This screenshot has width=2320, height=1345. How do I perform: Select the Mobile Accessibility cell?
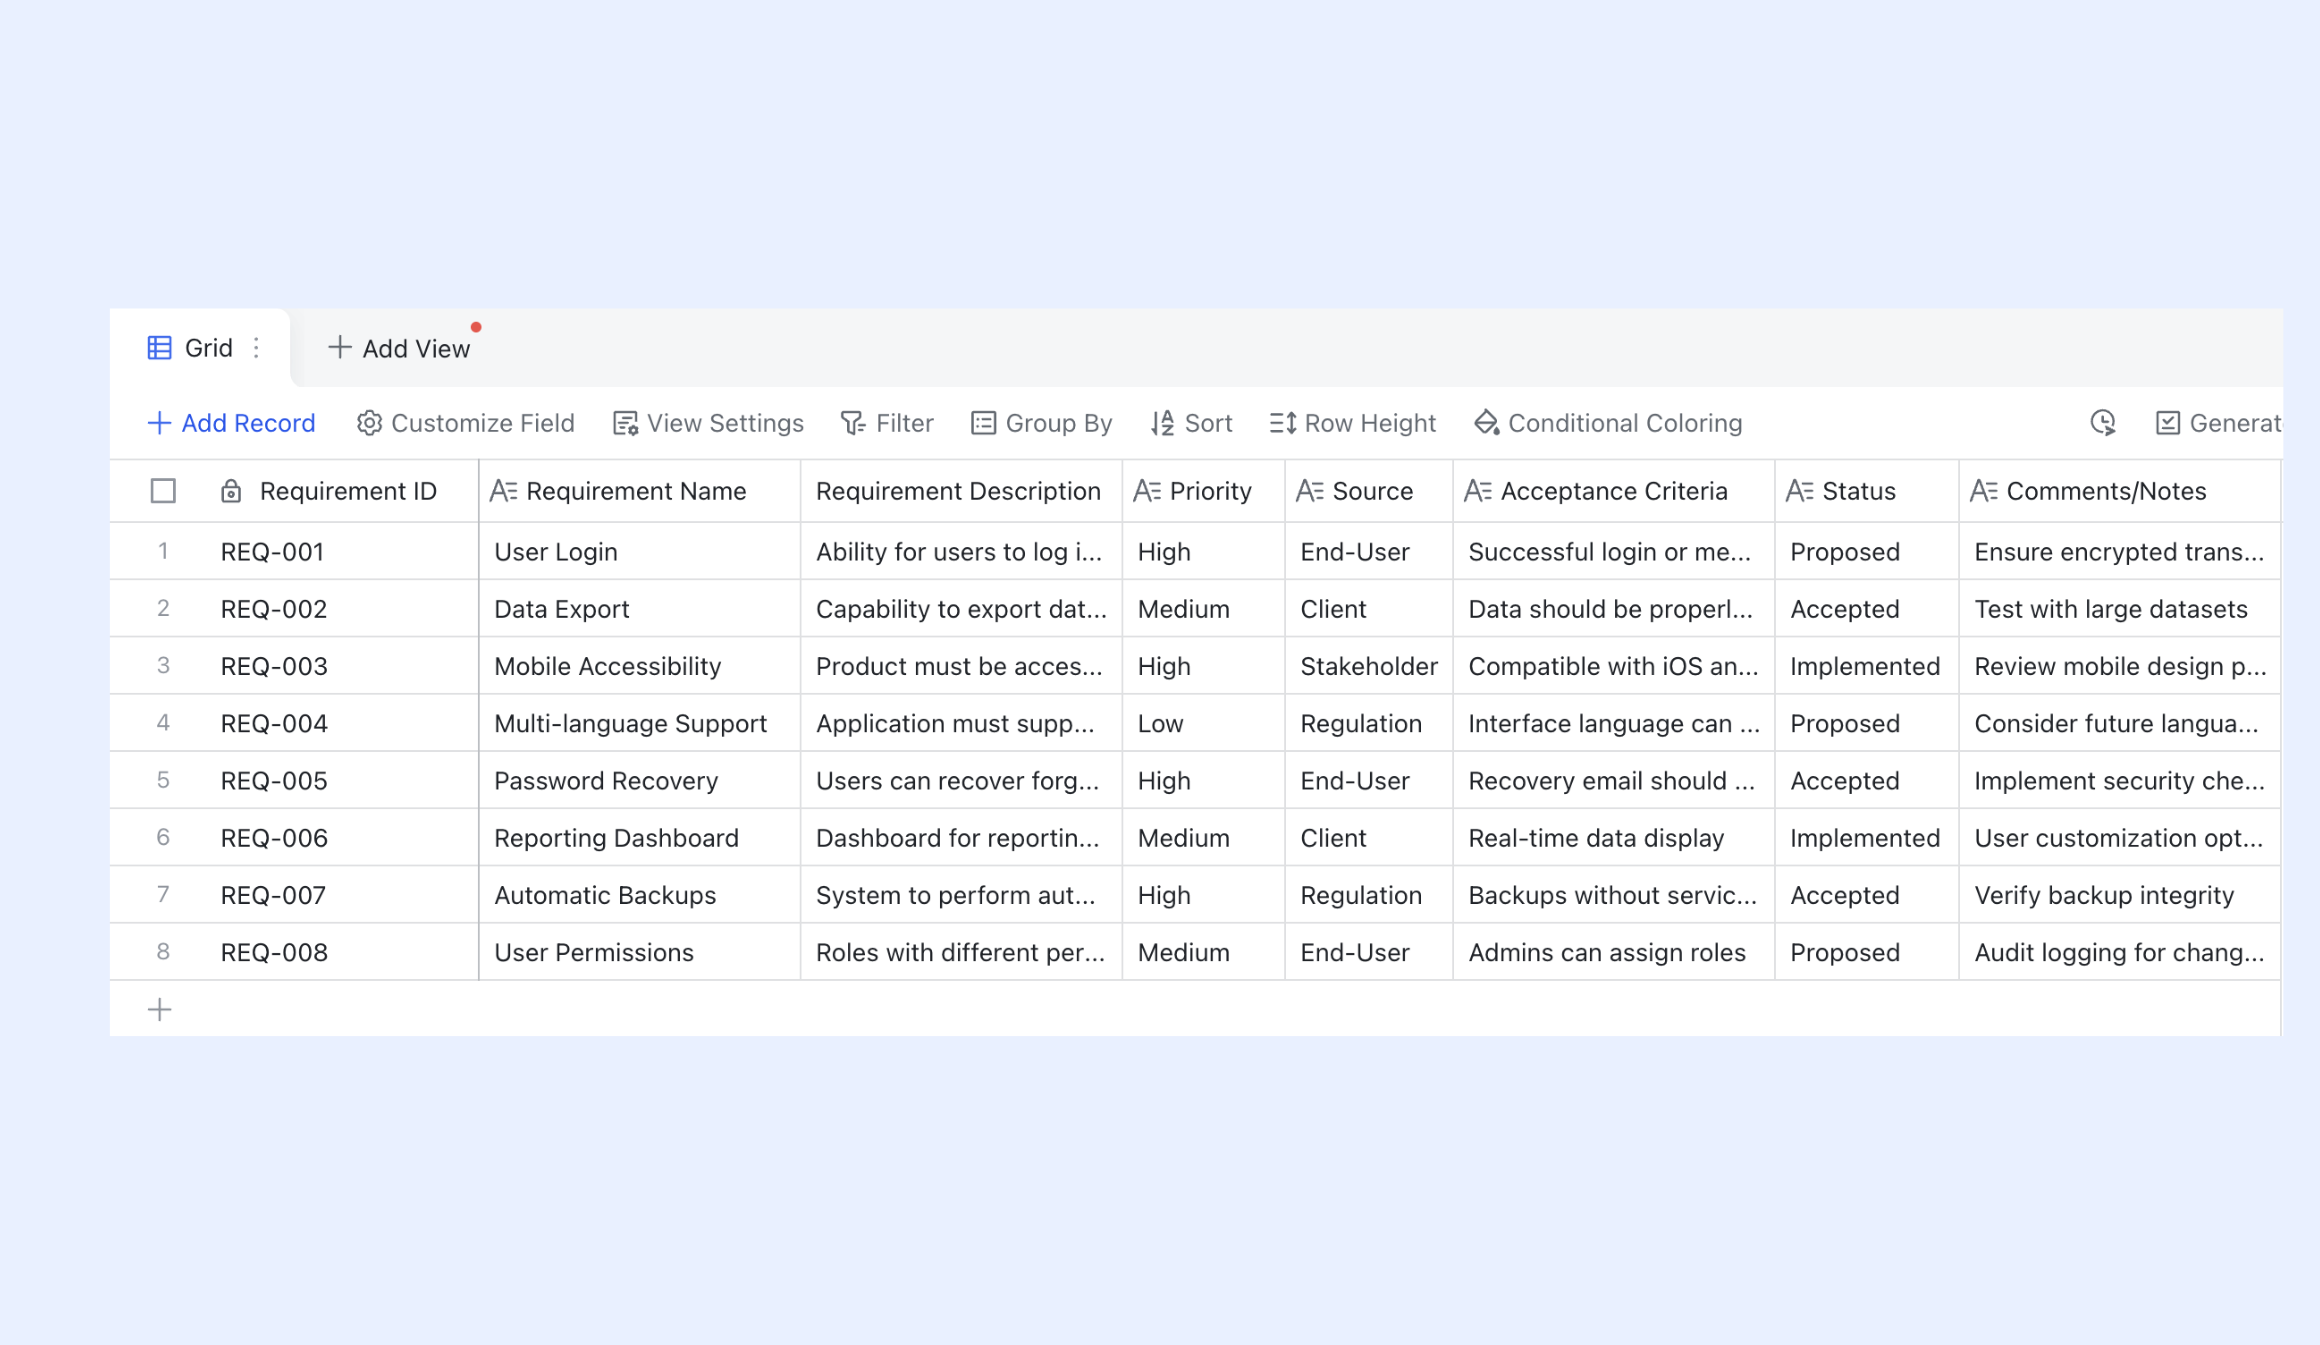click(640, 666)
